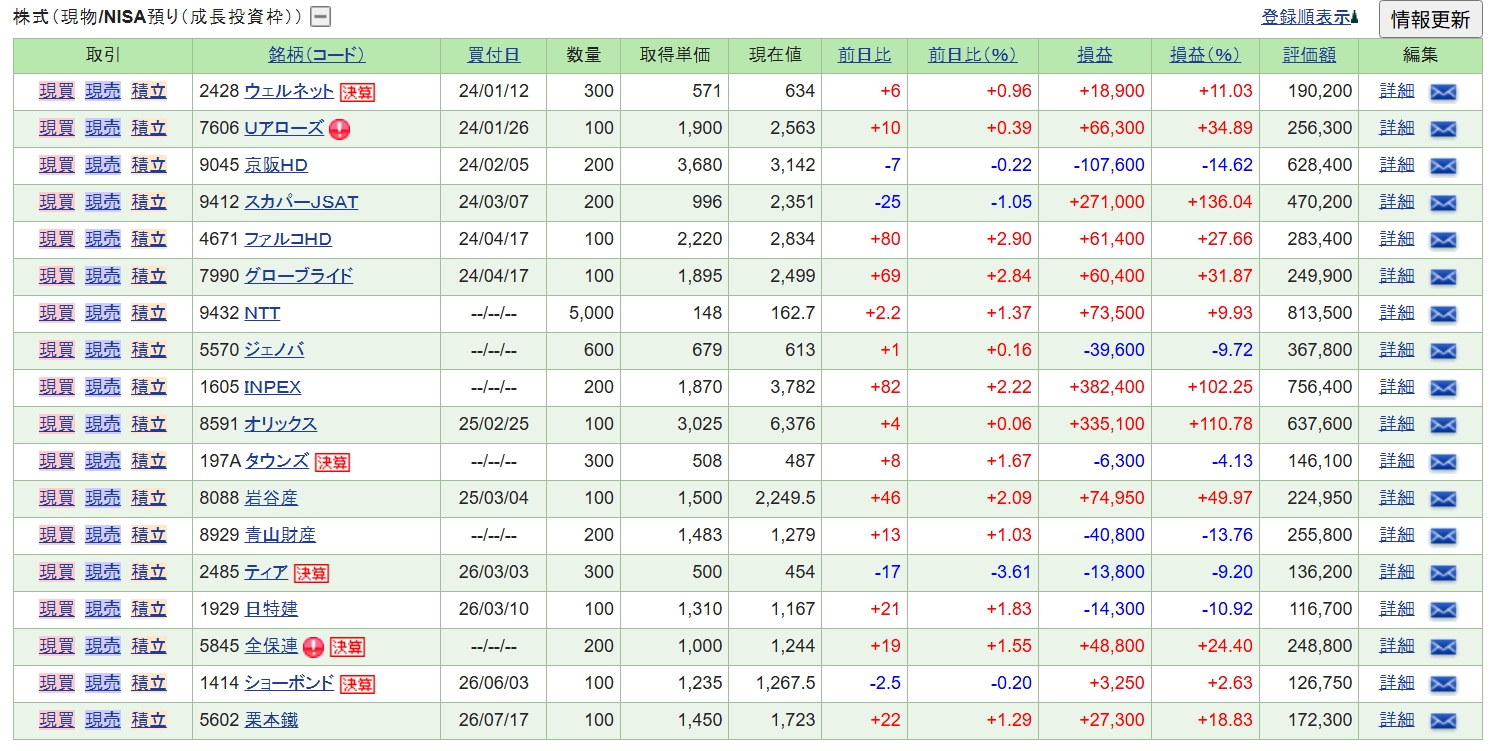Screen dimensions: 1500x751
Task: Click the 決算 badge next to ウェルネット
Action: coord(357,92)
